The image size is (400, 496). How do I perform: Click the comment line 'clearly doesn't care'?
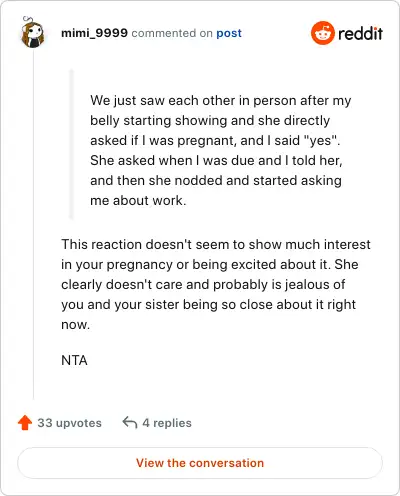click(x=203, y=285)
